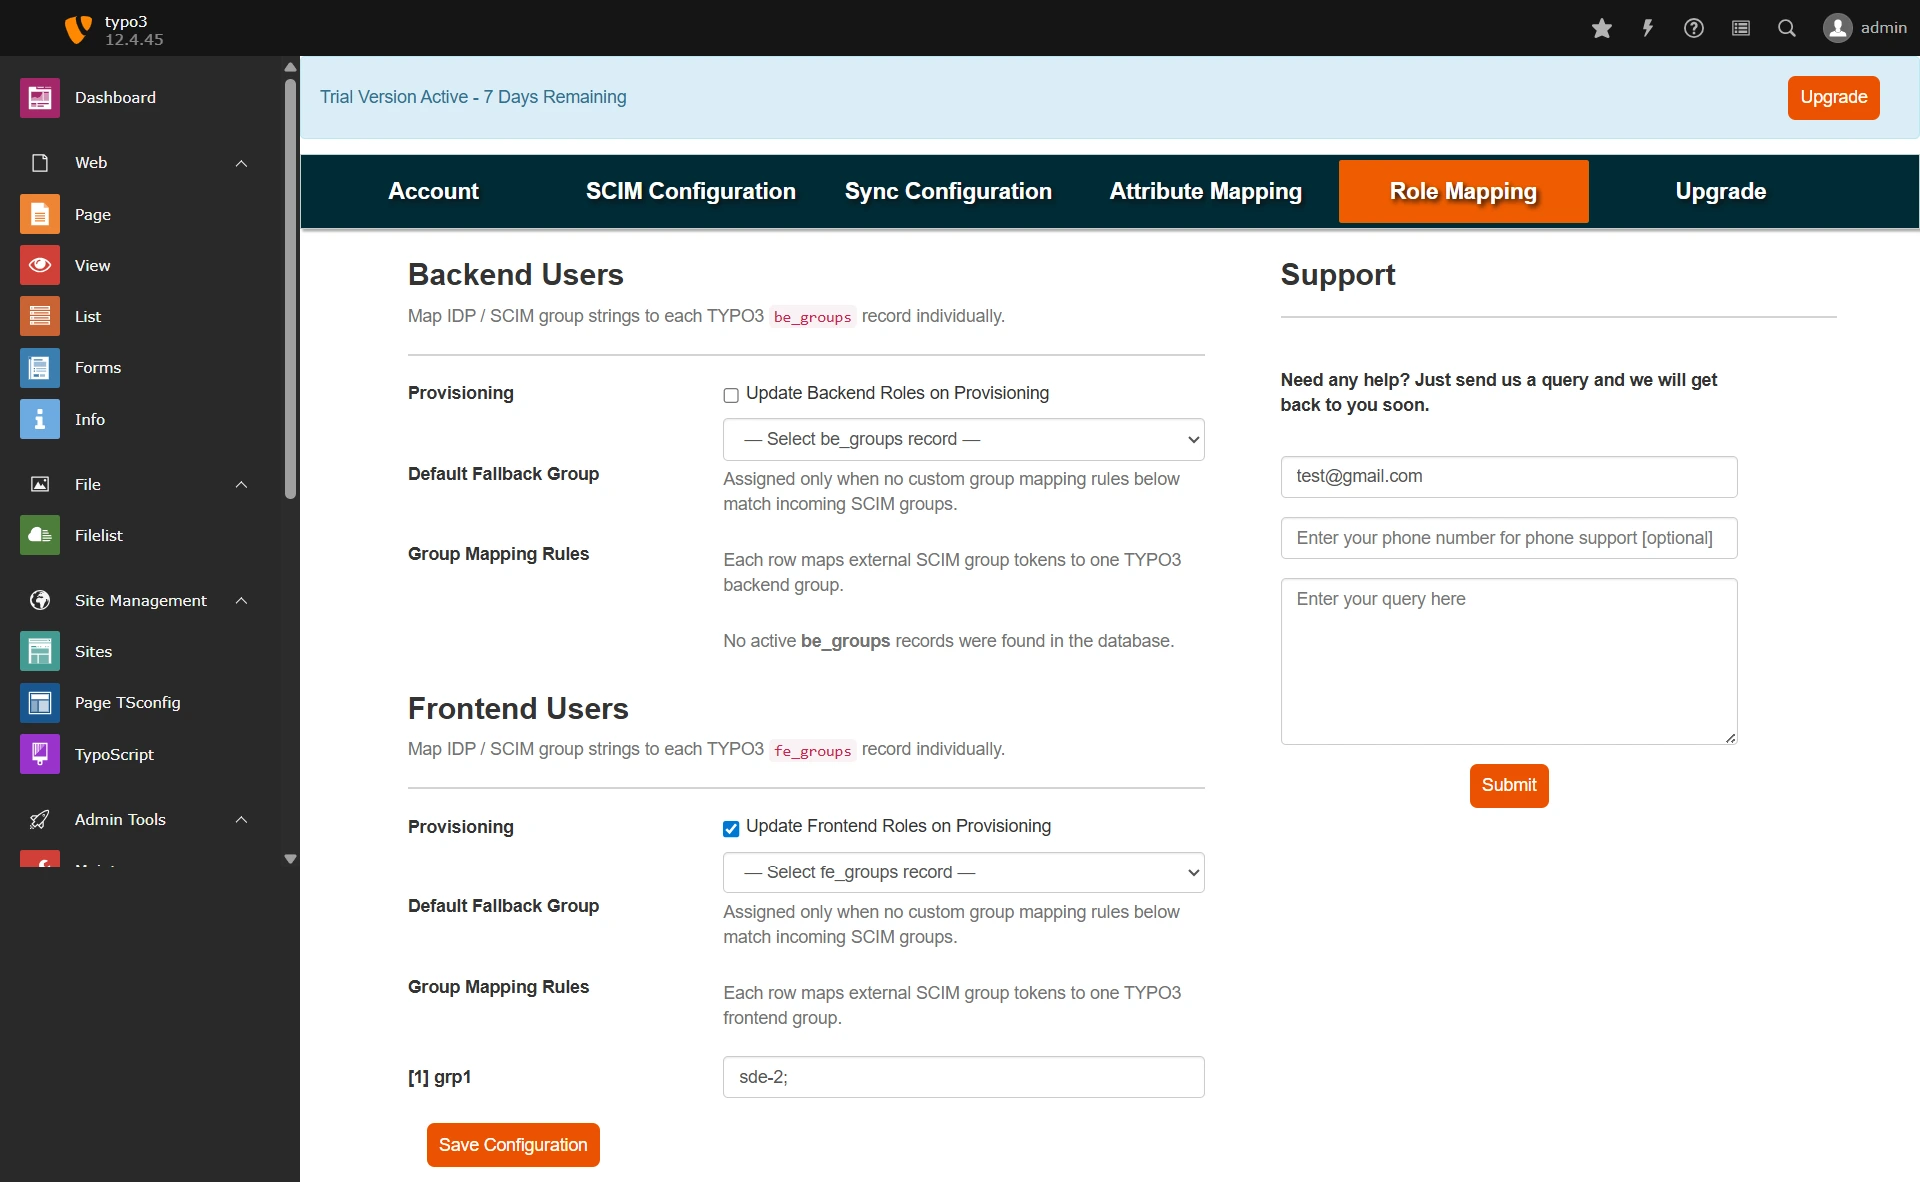Screen dimensions: 1920x1182
Task: Click the Admin Tools rocket icon
Action: (40, 819)
